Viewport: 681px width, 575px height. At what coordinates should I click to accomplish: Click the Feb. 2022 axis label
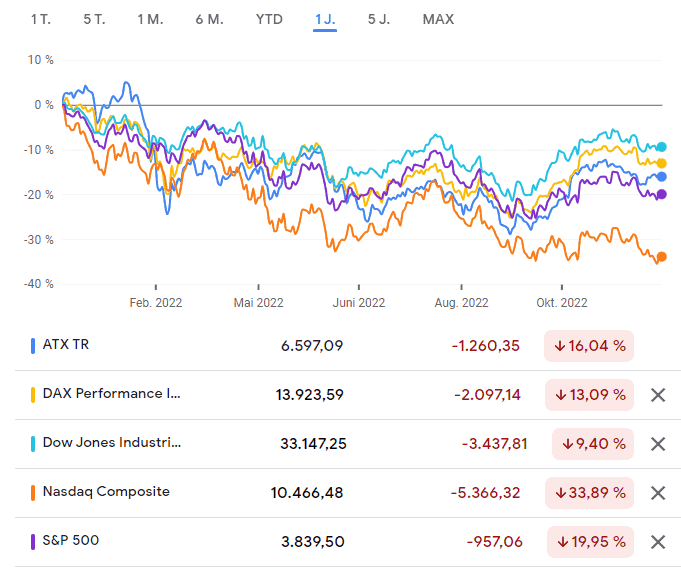155,303
